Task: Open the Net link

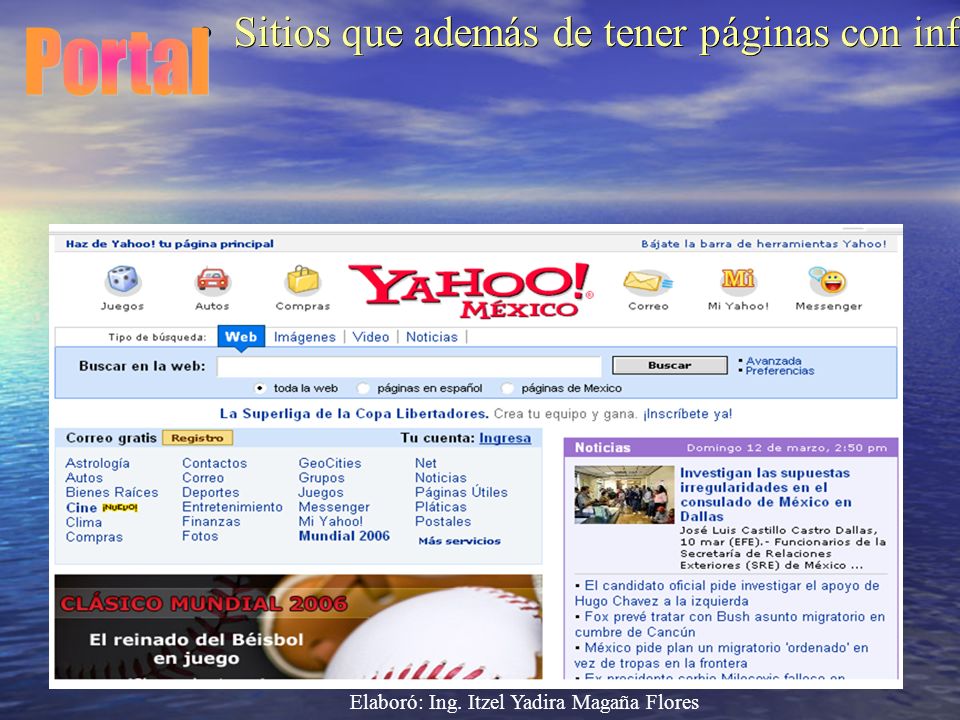Action: (x=426, y=463)
